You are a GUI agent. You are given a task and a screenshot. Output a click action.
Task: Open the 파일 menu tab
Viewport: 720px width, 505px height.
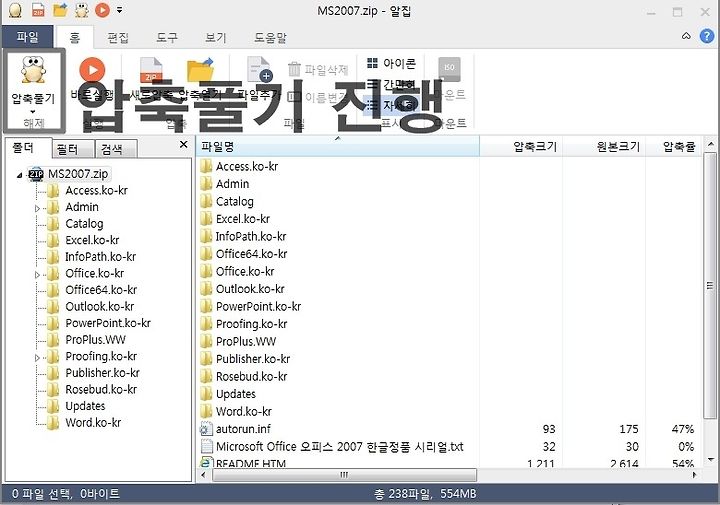click(28, 37)
